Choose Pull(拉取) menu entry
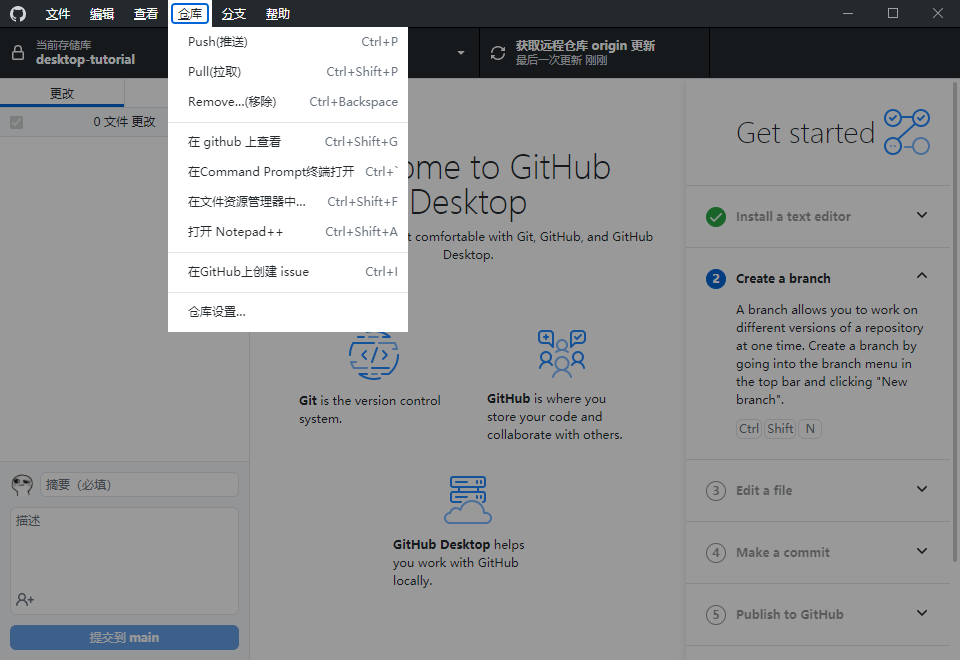Image resolution: width=960 pixels, height=660 pixels. click(288, 72)
